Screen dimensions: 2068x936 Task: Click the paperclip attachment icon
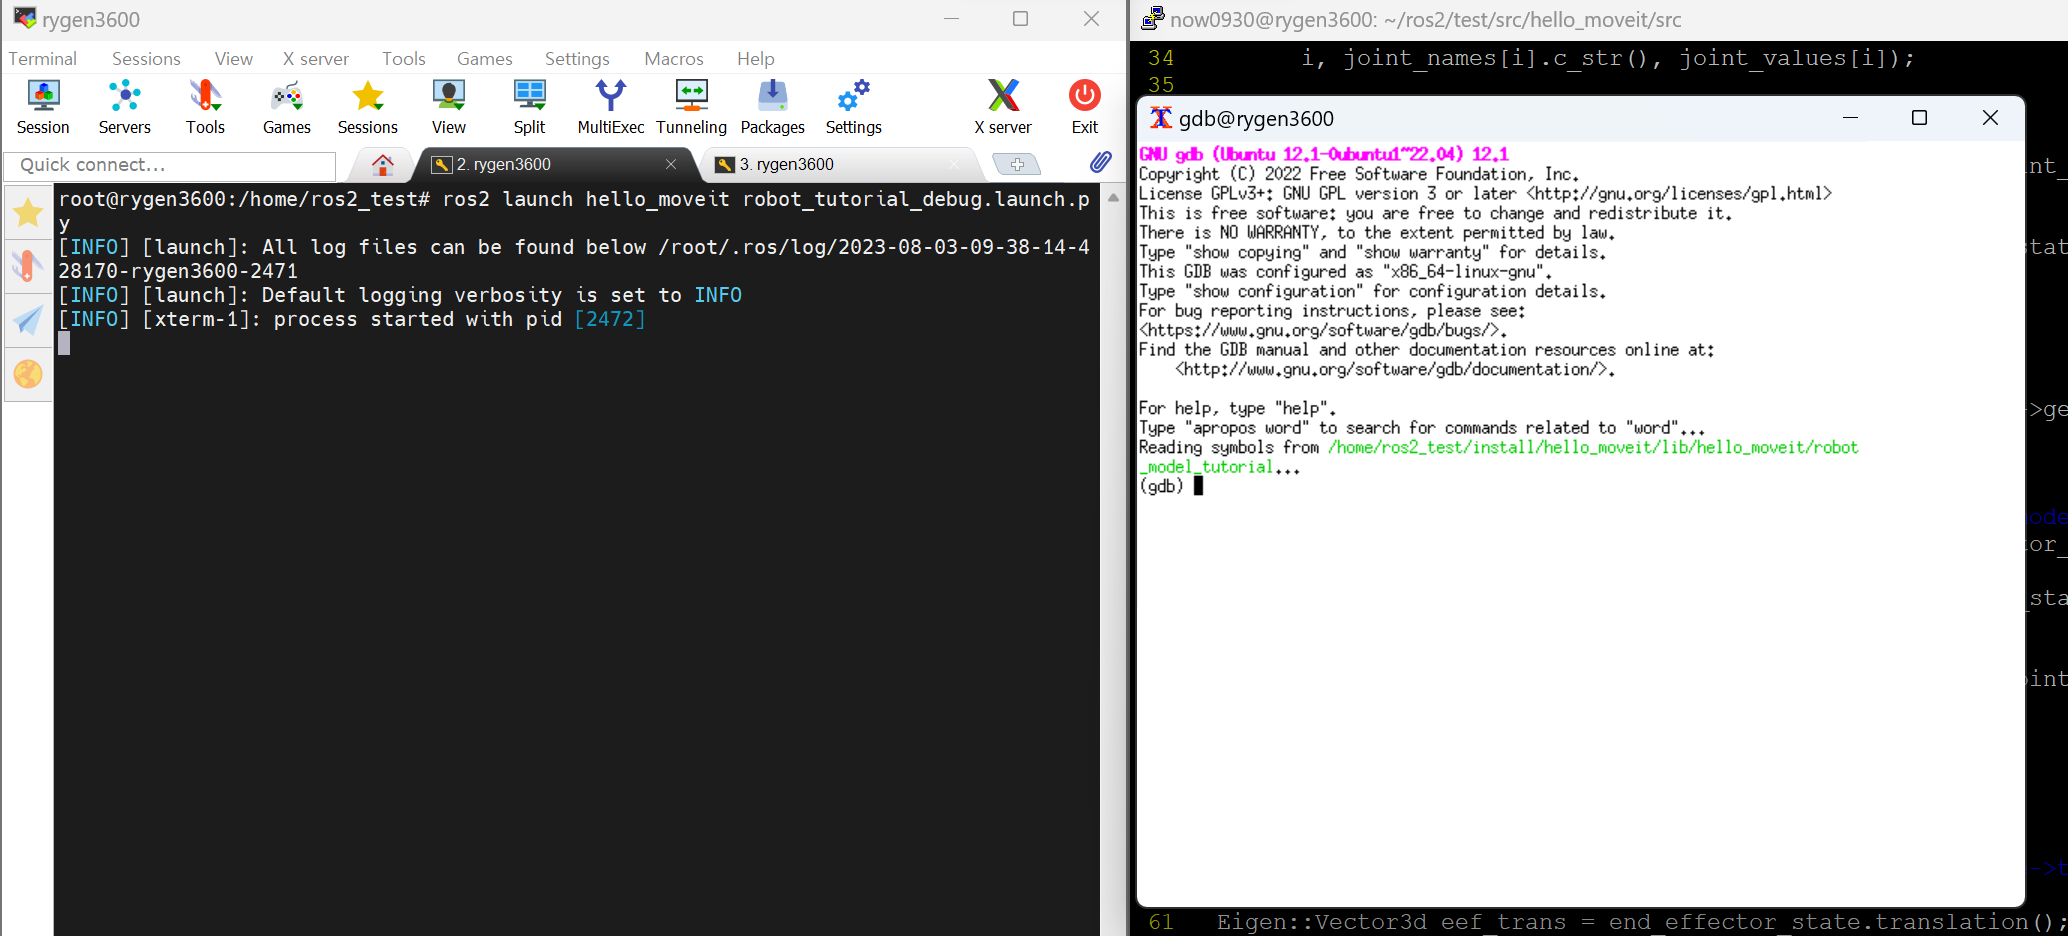coord(1100,162)
